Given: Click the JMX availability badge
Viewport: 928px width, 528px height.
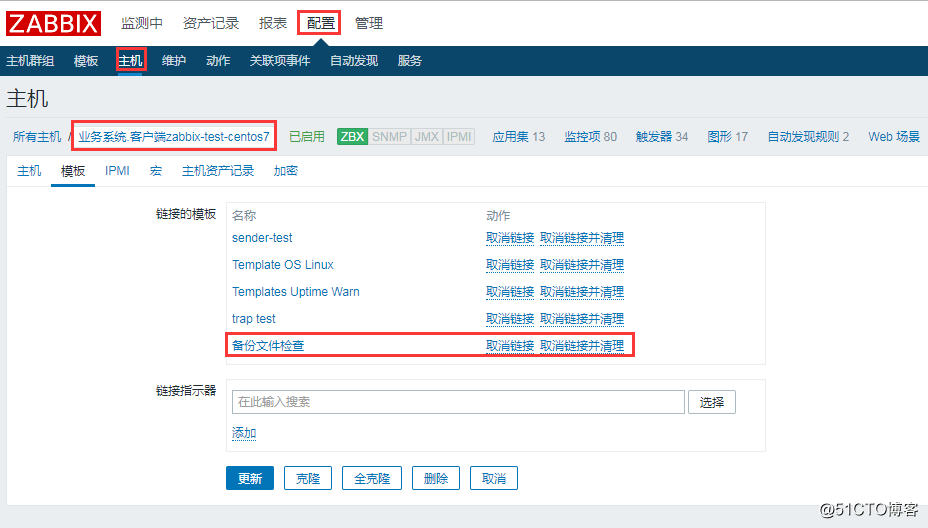Looking at the screenshot, I should click(x=426, y=137).
